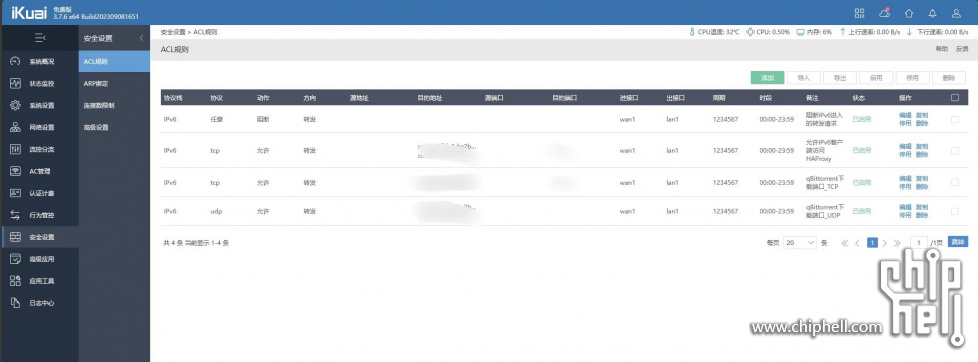
Task: Open the apps grid icon in header
Action: pos(859,13)
